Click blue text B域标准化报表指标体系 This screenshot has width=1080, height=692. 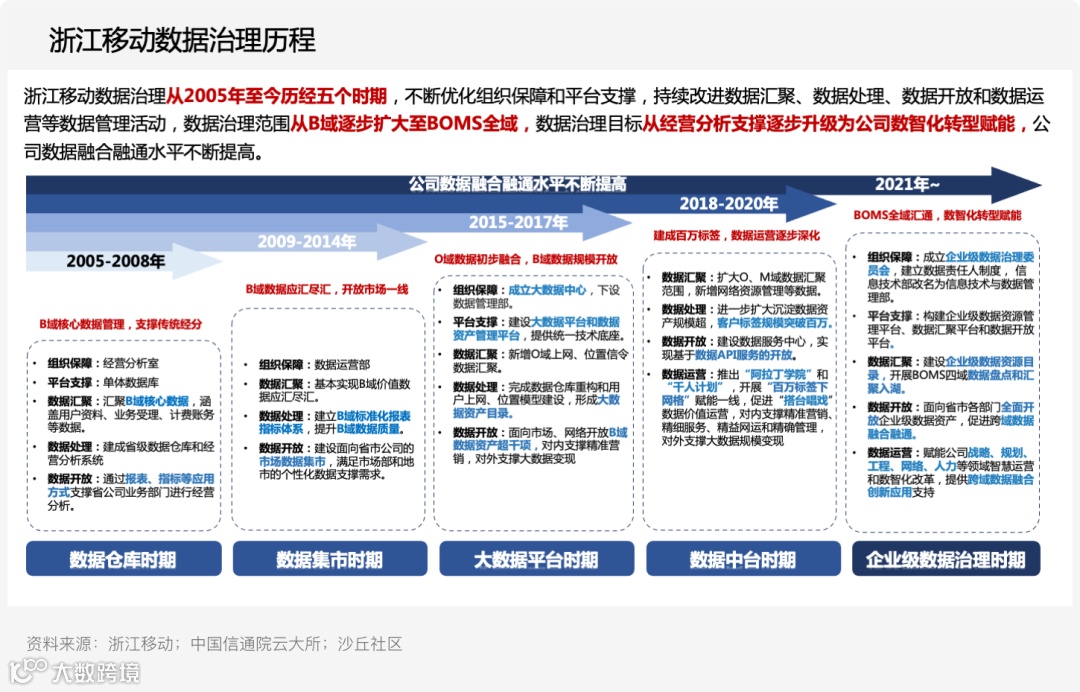click(x=335, y=422)
